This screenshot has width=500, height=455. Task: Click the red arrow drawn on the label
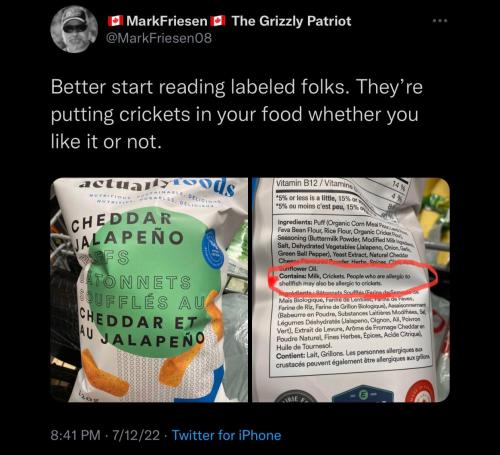tap(274, 282)
